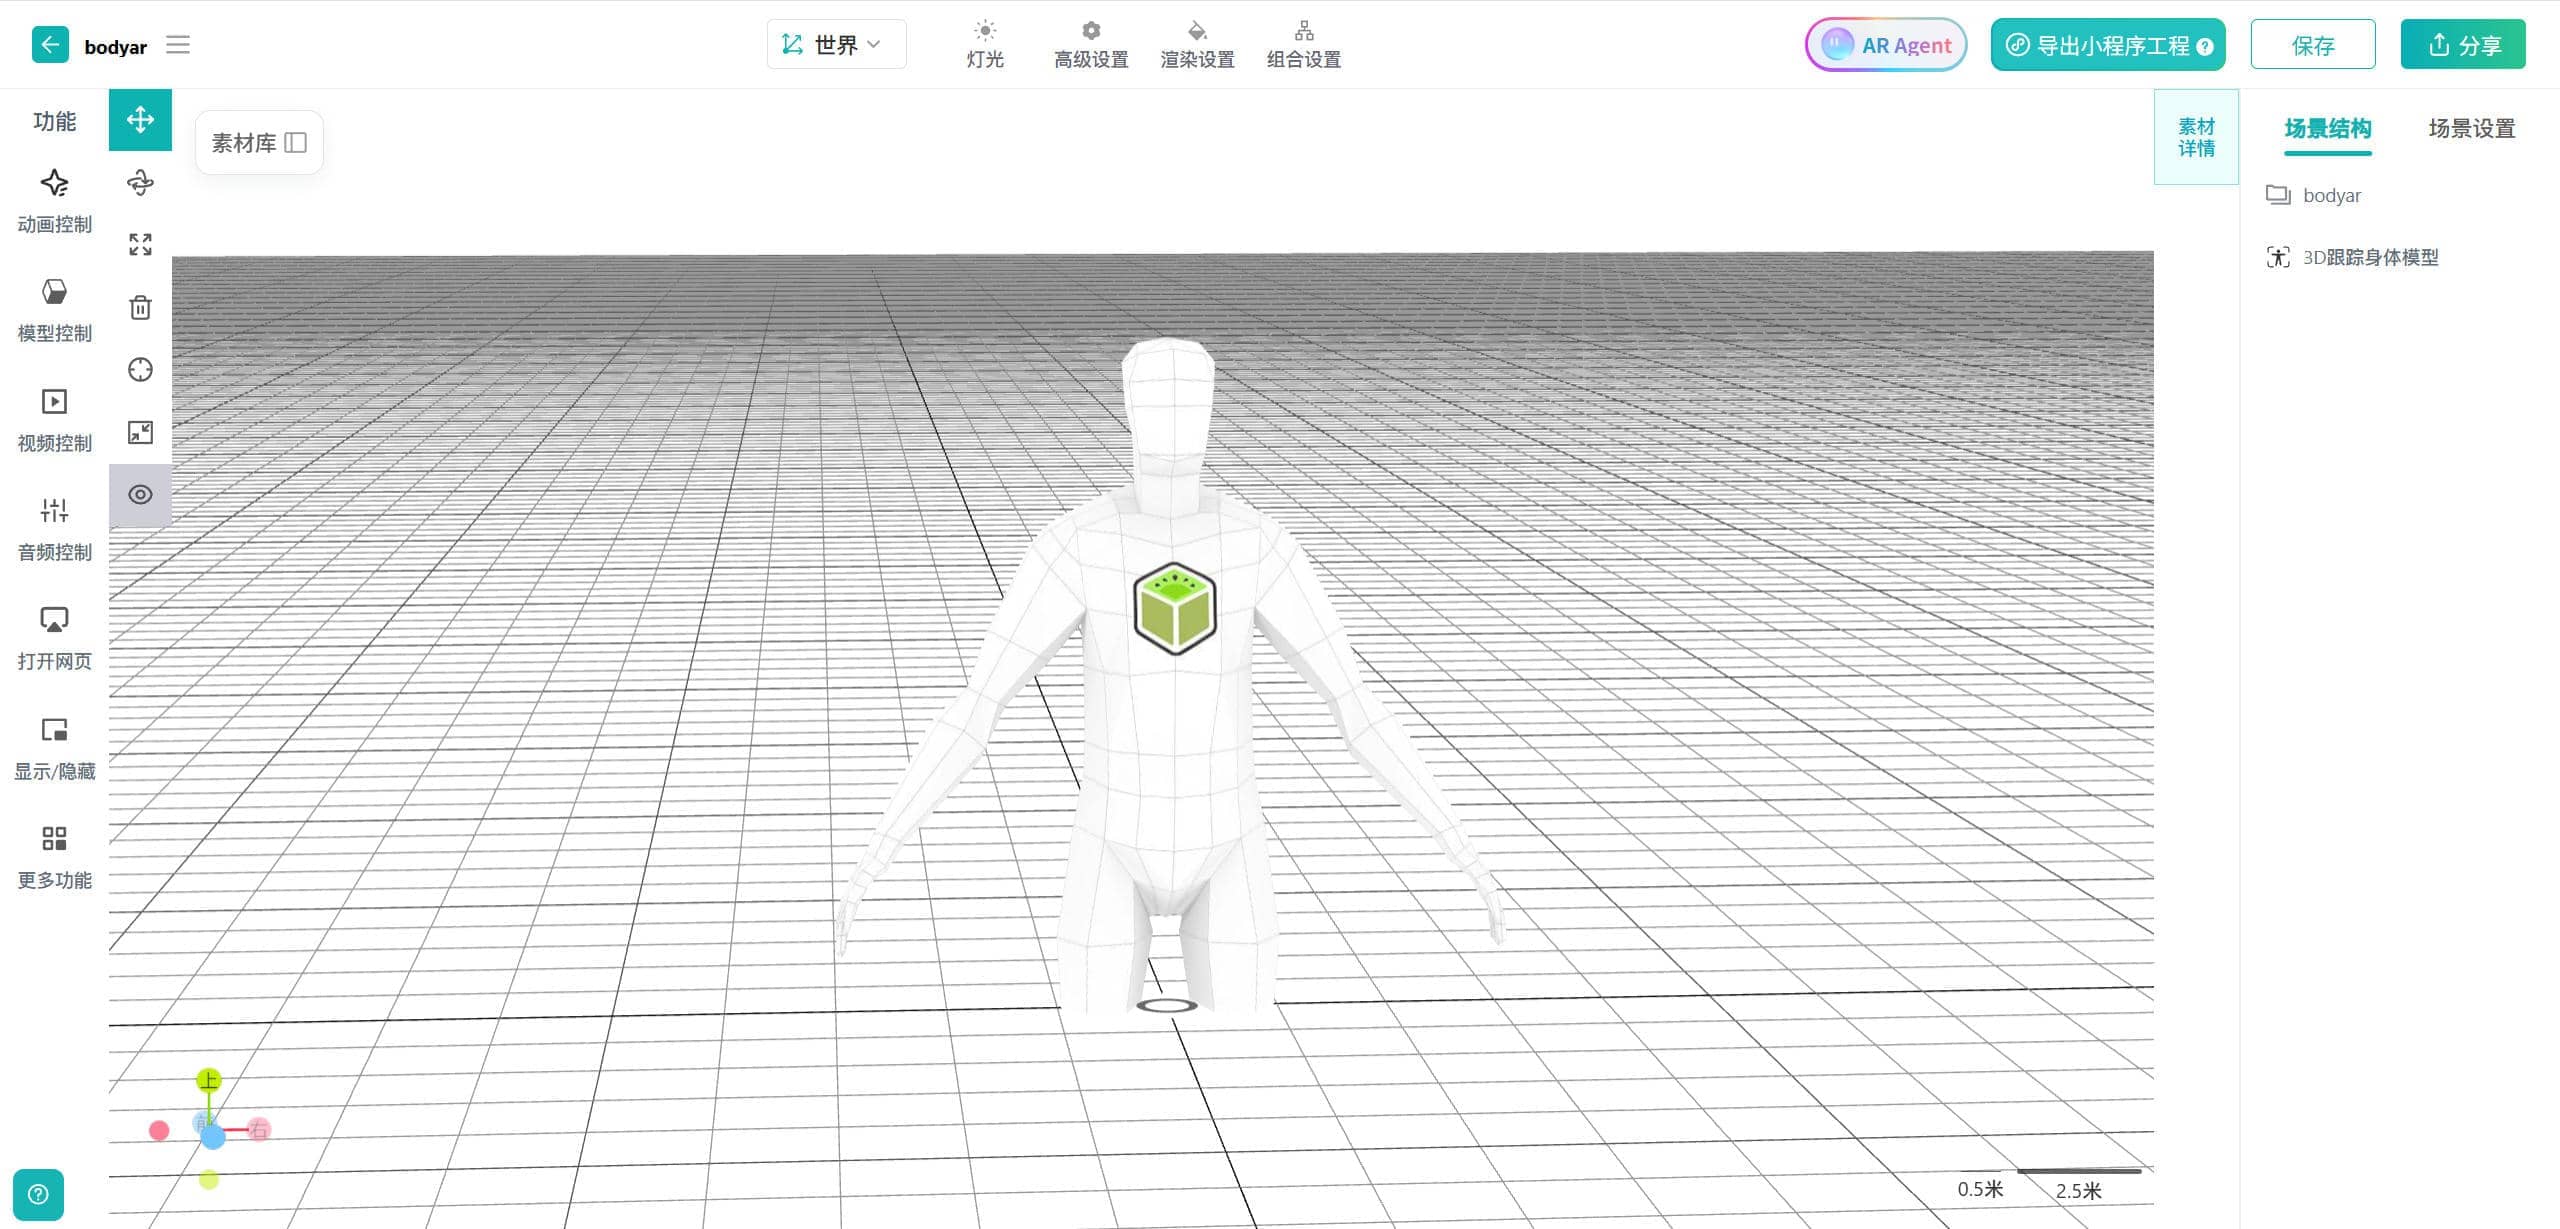Click the help question mark button
The height and width of the screenshot is (1229, 2560).
pyautogui.click(x=38, y=1194)
